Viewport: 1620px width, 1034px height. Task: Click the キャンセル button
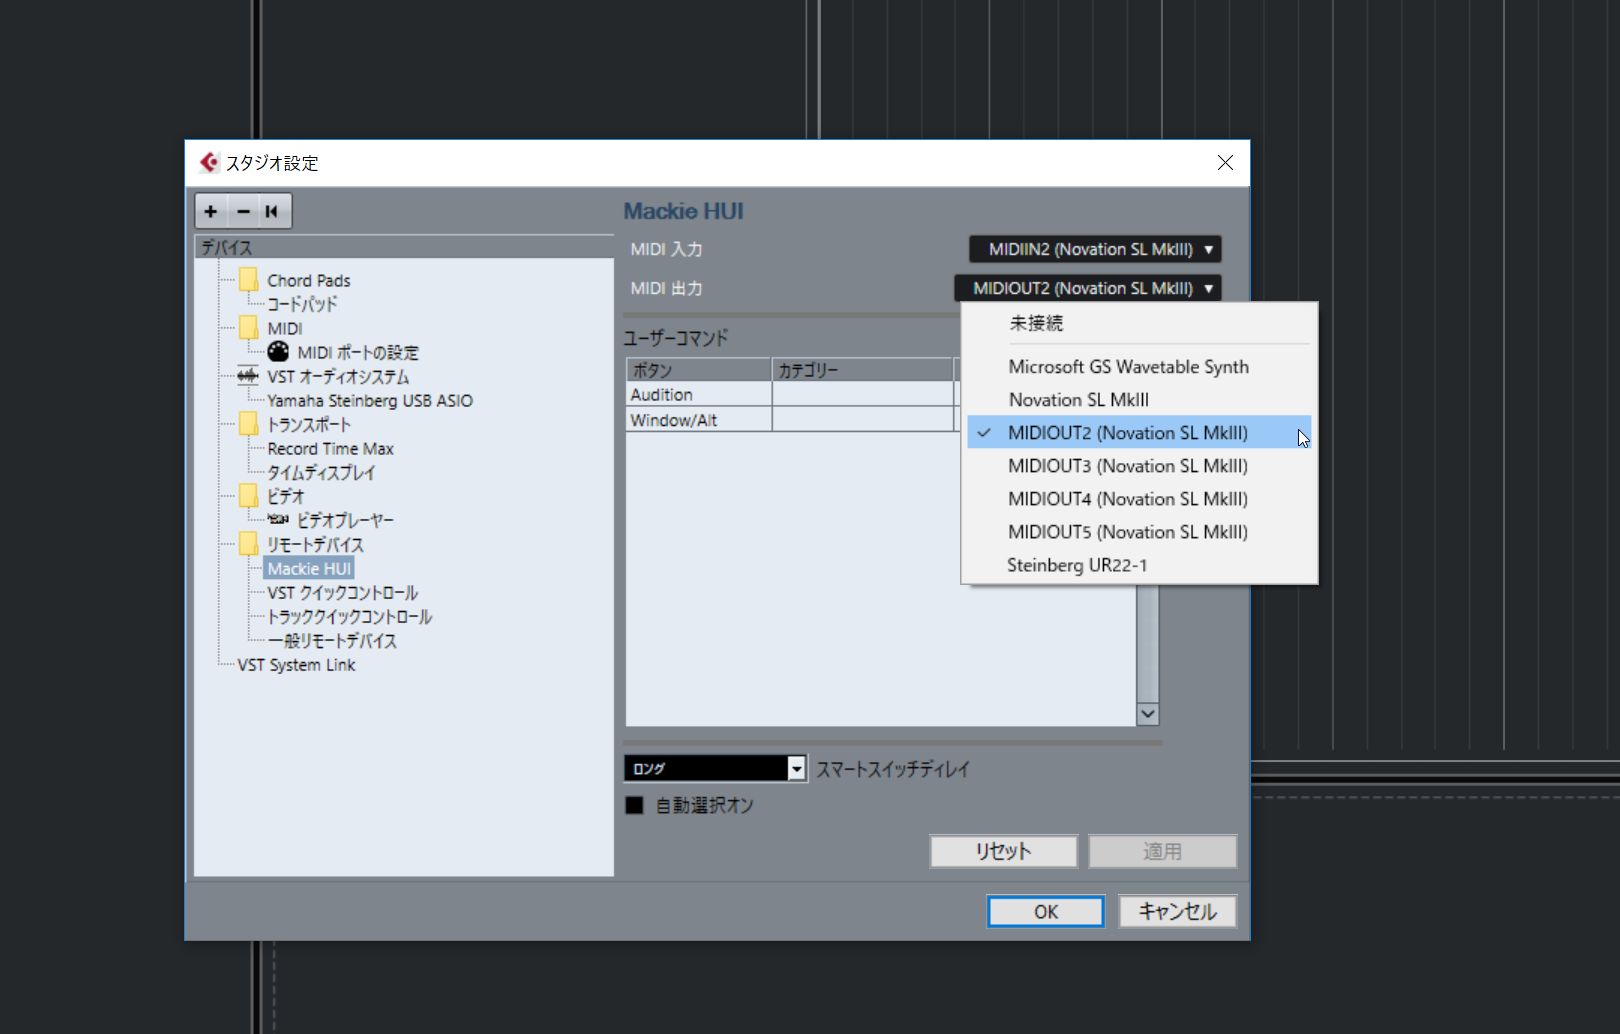click(1177, 911)
